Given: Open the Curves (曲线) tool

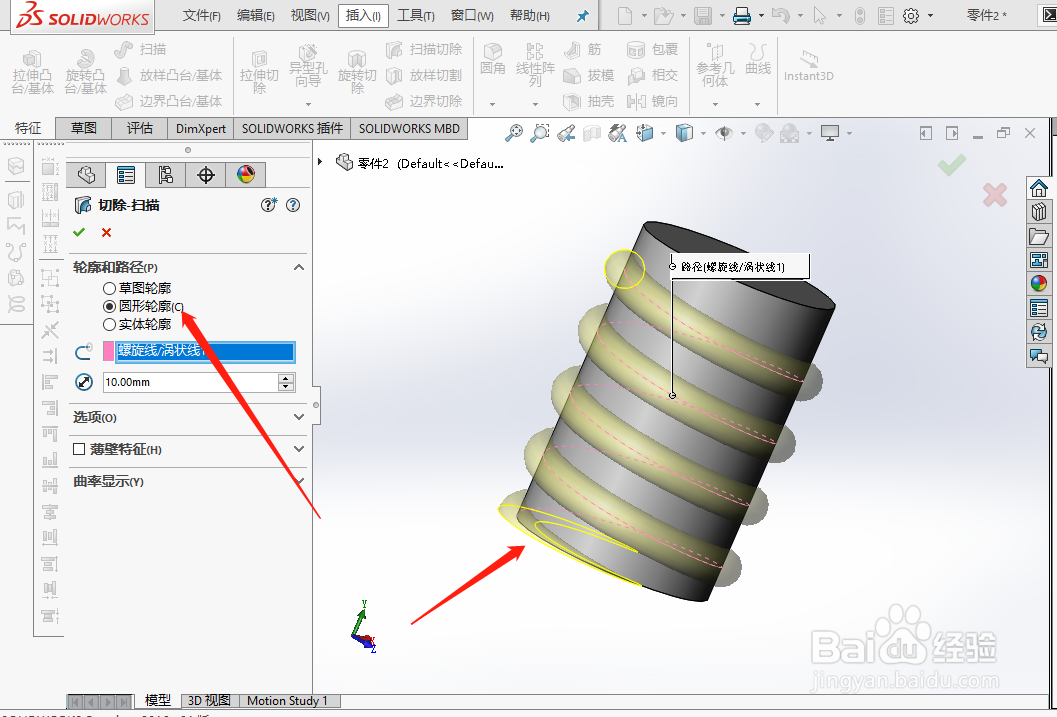Looking at the screenshot, I should [x=758, y=59].
